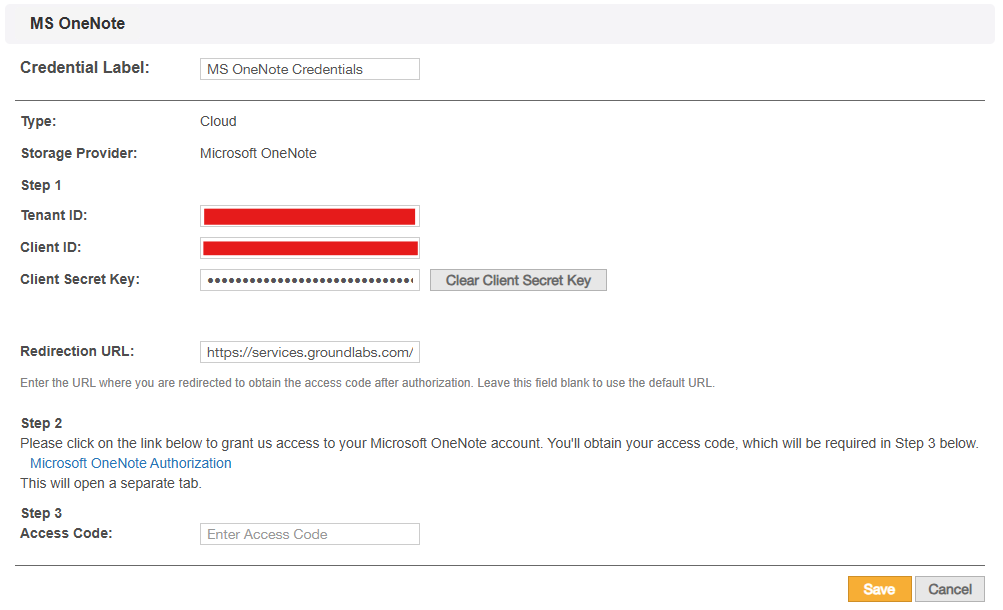Select the MS OneNote header title
This screenshot has height=610, width=1003.
(x=76, y=22)
